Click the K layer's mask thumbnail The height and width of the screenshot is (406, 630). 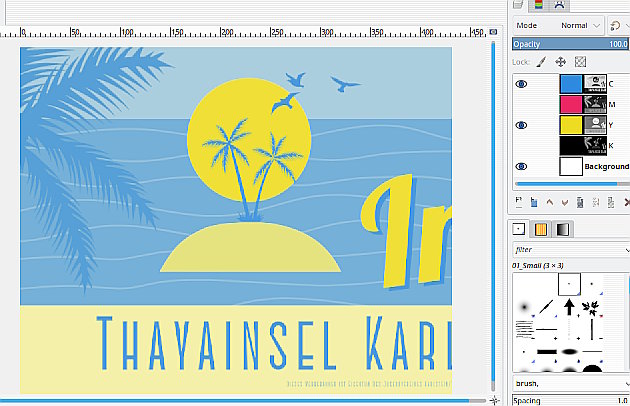595,146
